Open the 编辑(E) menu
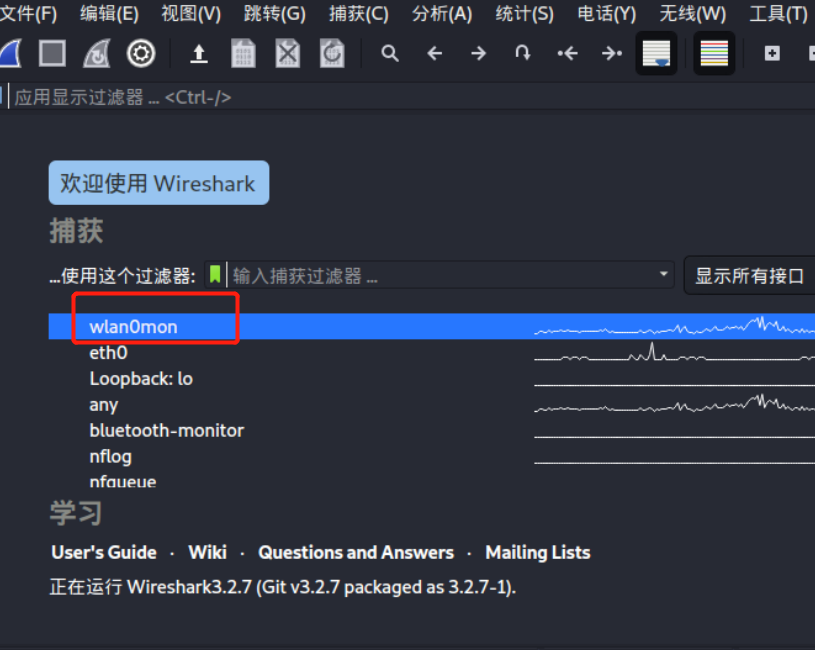The height and width of the screenshot is (650, 815). tap(109, 14)
